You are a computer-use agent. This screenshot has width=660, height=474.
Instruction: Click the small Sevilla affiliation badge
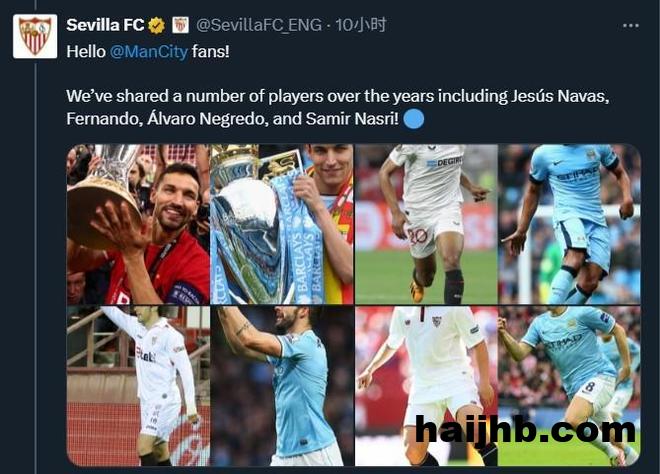tap(180, 25)
